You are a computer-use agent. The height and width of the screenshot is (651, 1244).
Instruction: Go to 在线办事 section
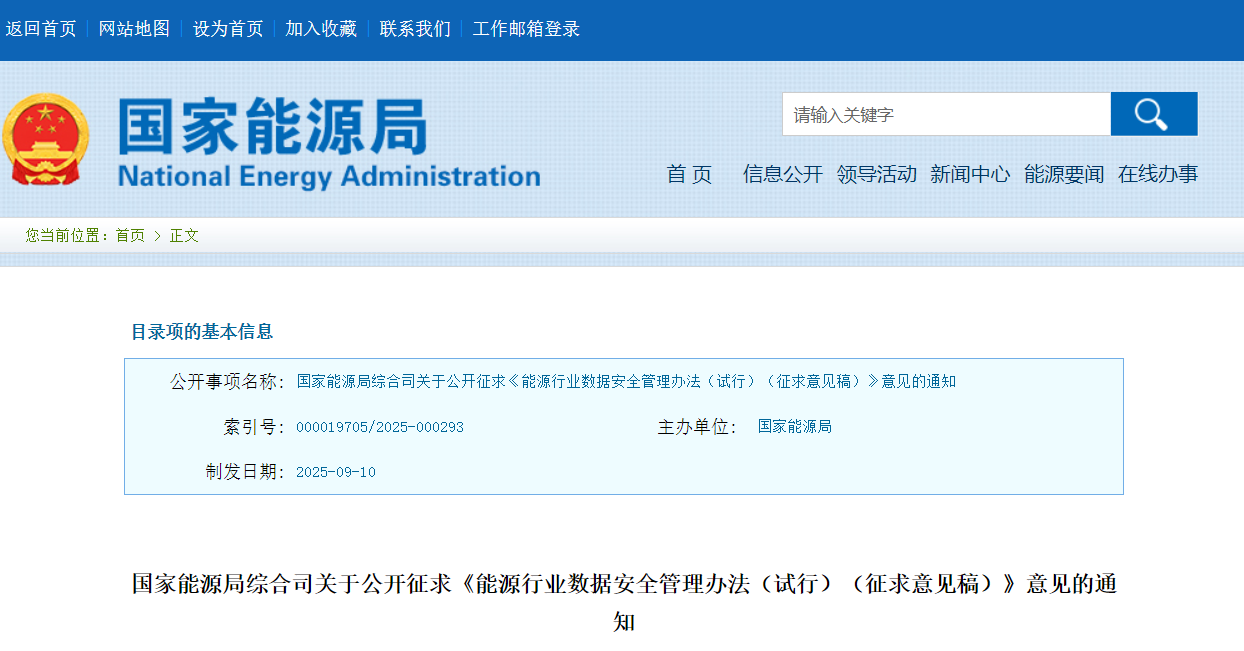click(x=1157, y=174)
